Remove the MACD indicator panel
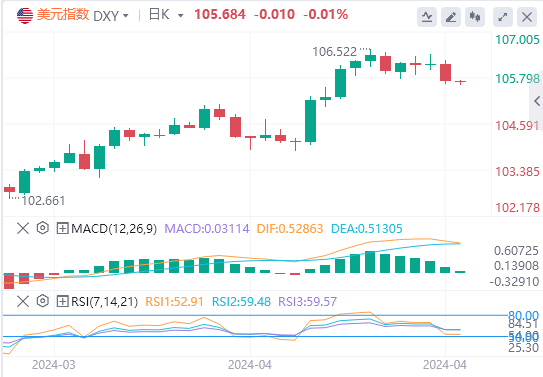 point(23,228)
